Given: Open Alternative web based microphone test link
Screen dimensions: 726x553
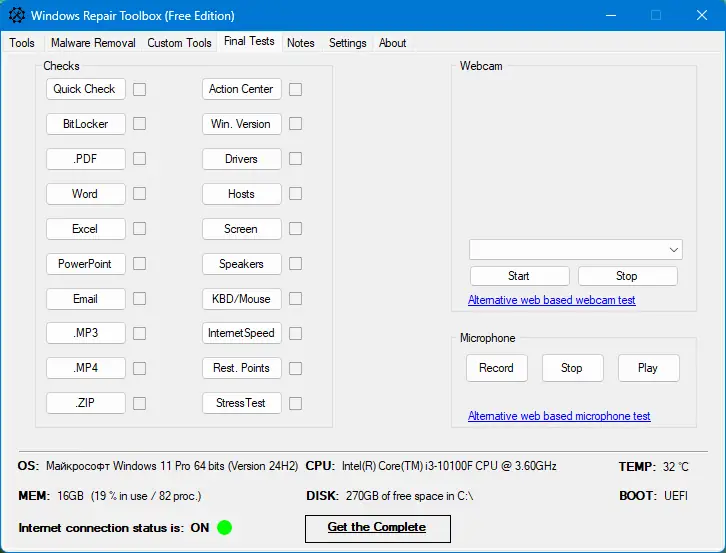Looking at the screenshot, I should [x=559, y=416].
